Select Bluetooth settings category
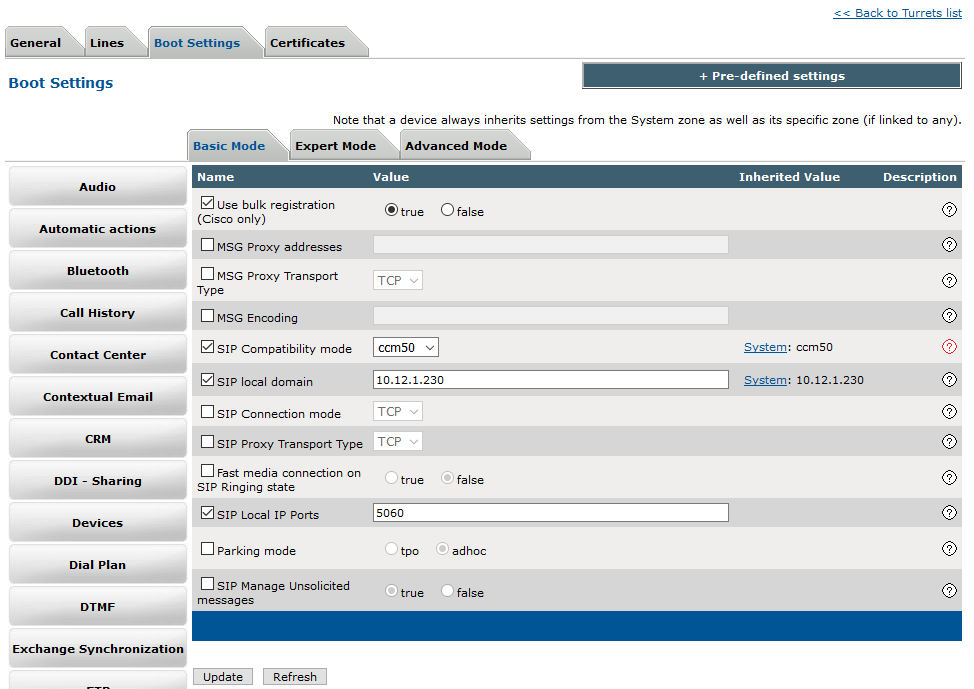Viewport: 974px width, 689px height. [x=98, y=271]
